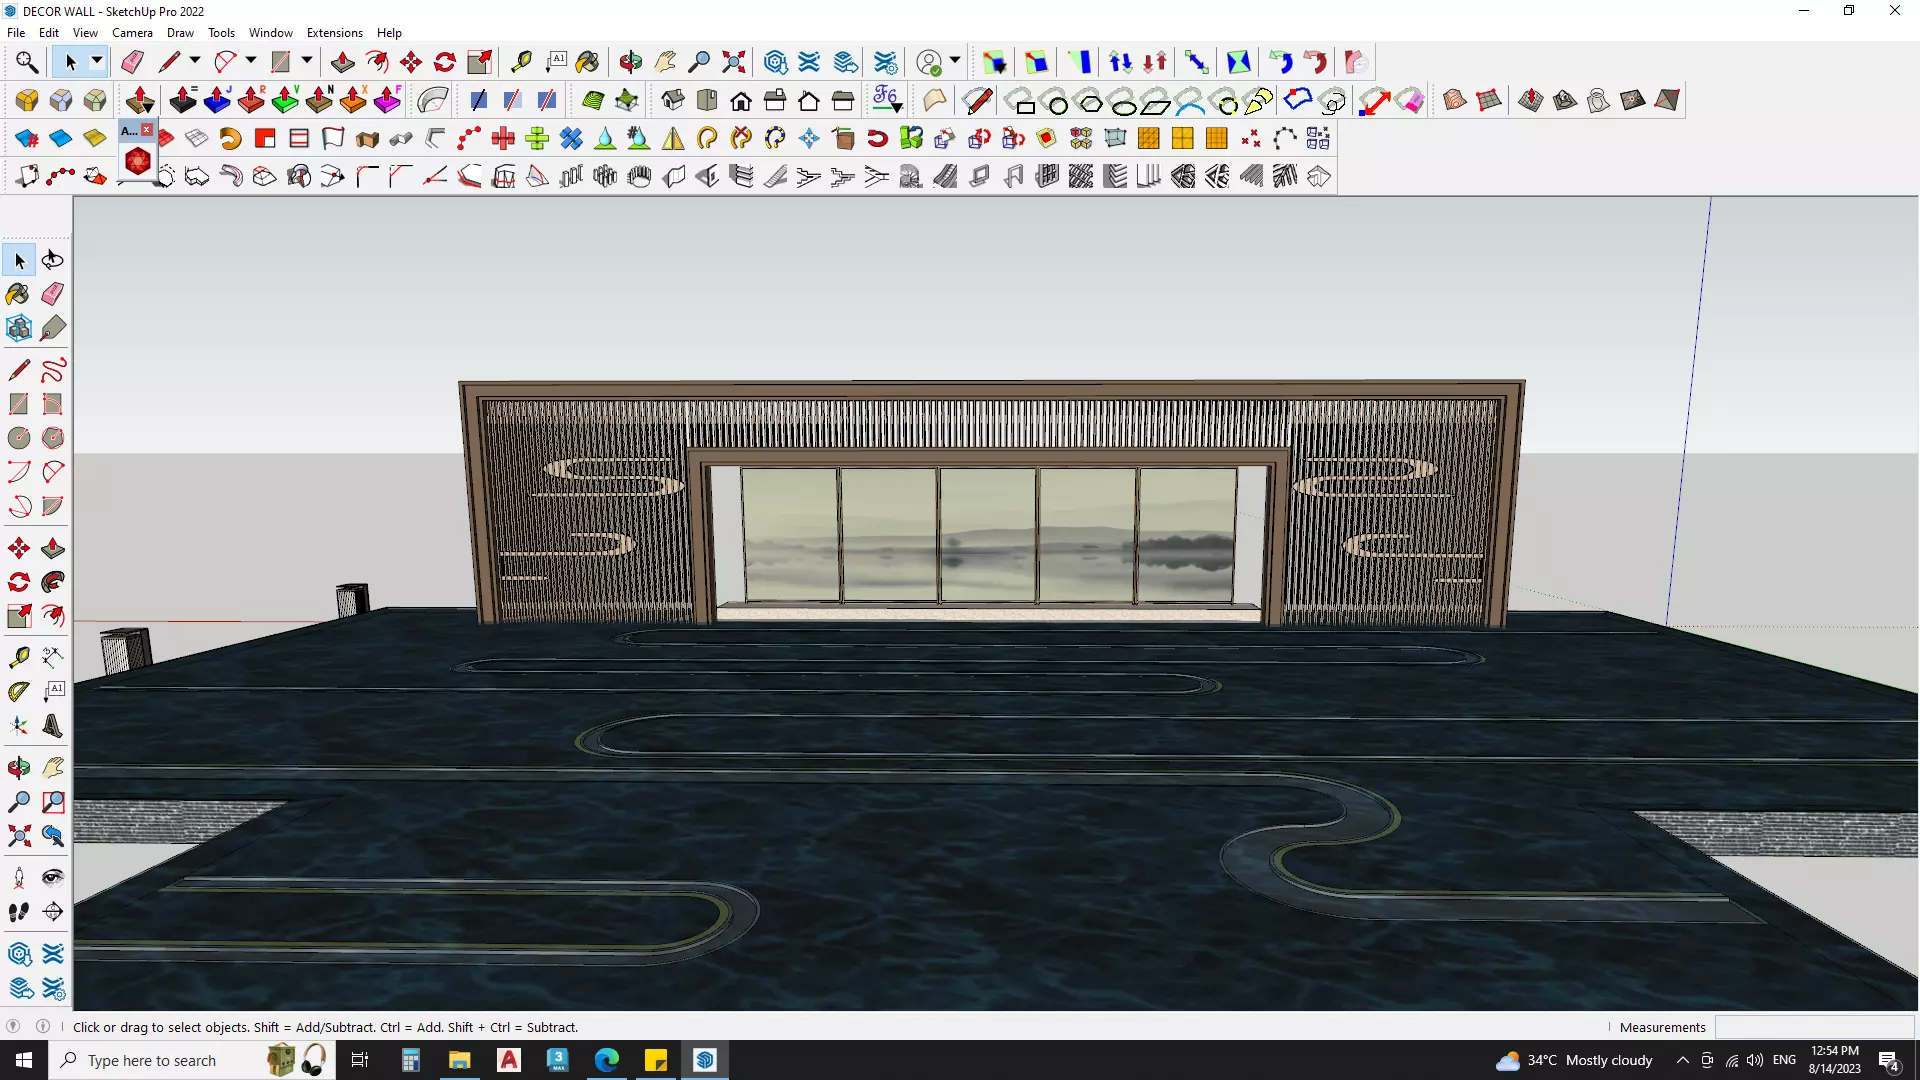Close the small floating plugin toolbar
This screenshot has height=1080, width=1920.
[147, 130]
